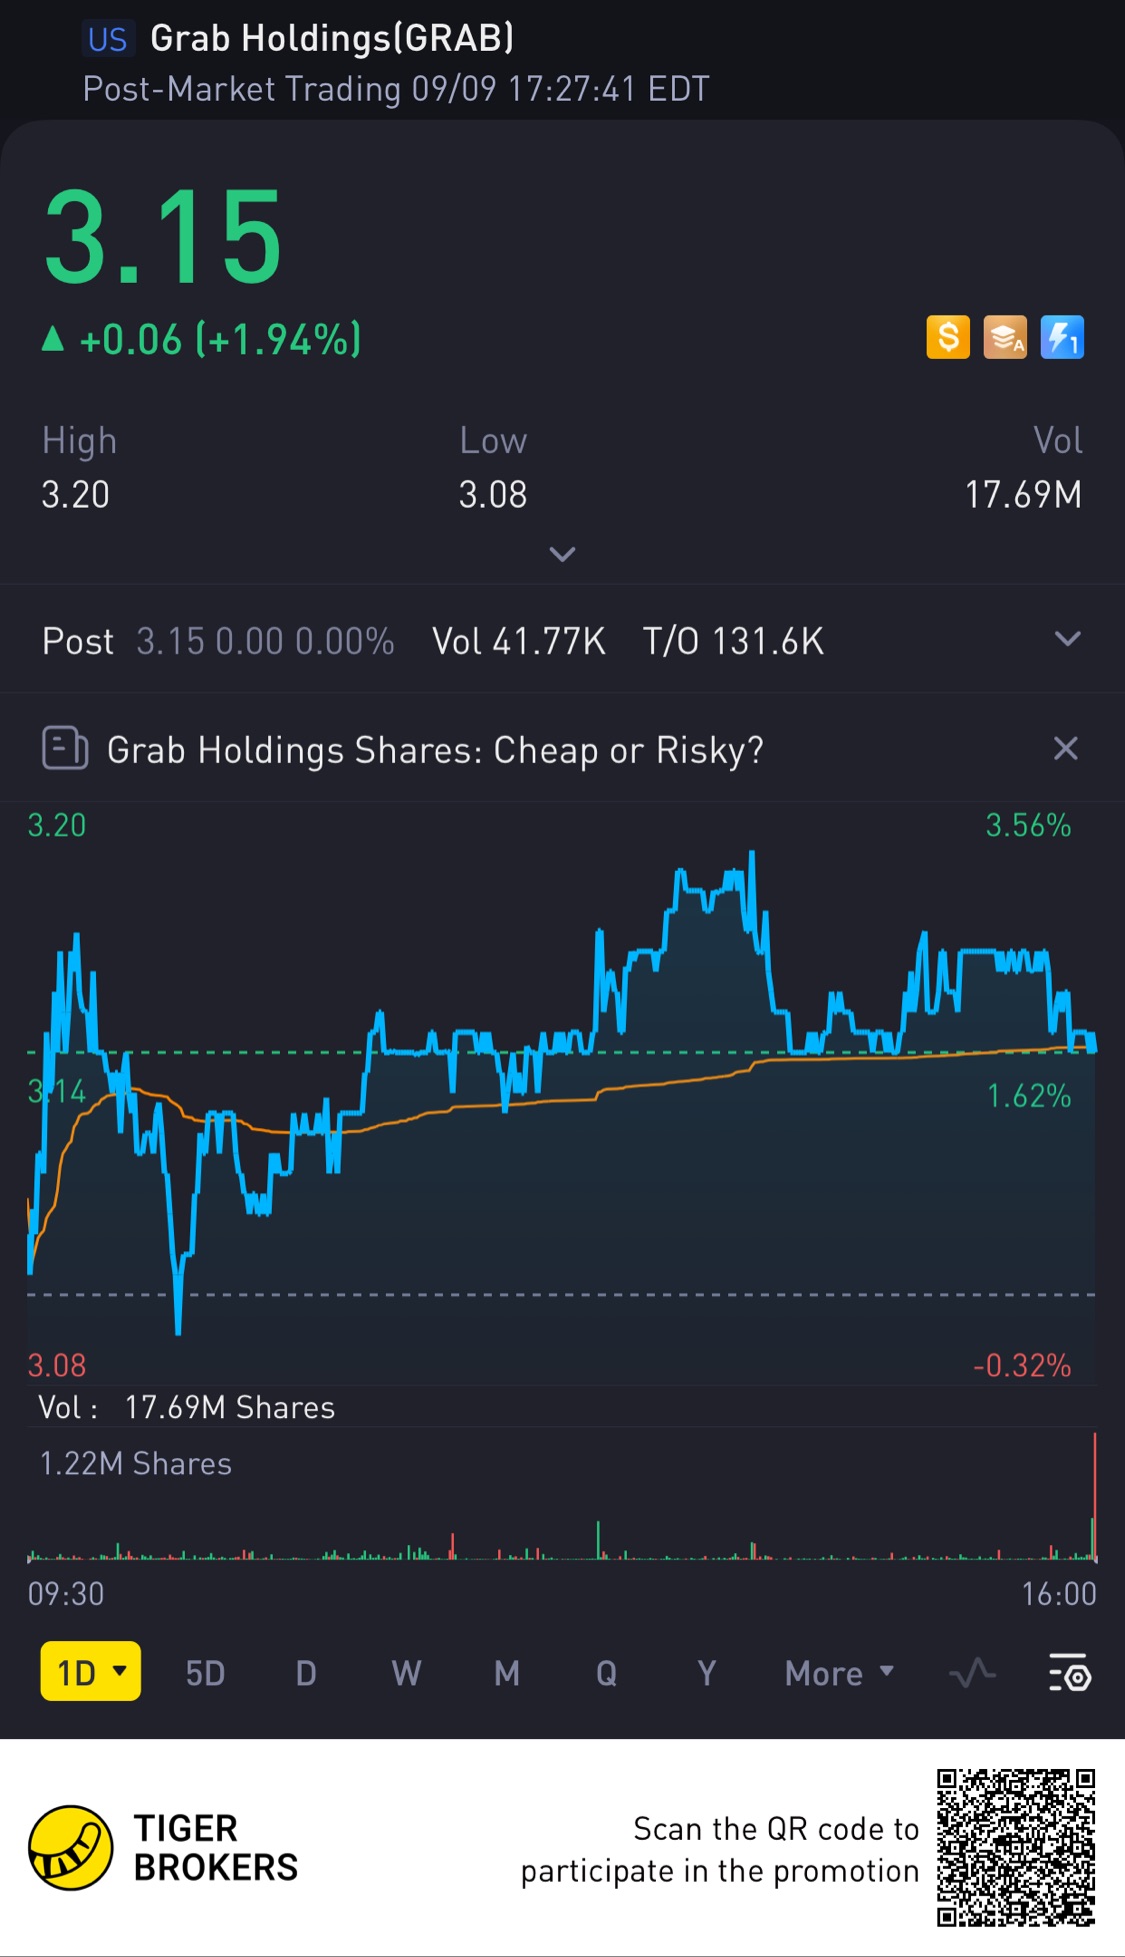Viewport: 1125px width, 1957px height.
Task: Tap the US market tag
Action: coord(107,39)
